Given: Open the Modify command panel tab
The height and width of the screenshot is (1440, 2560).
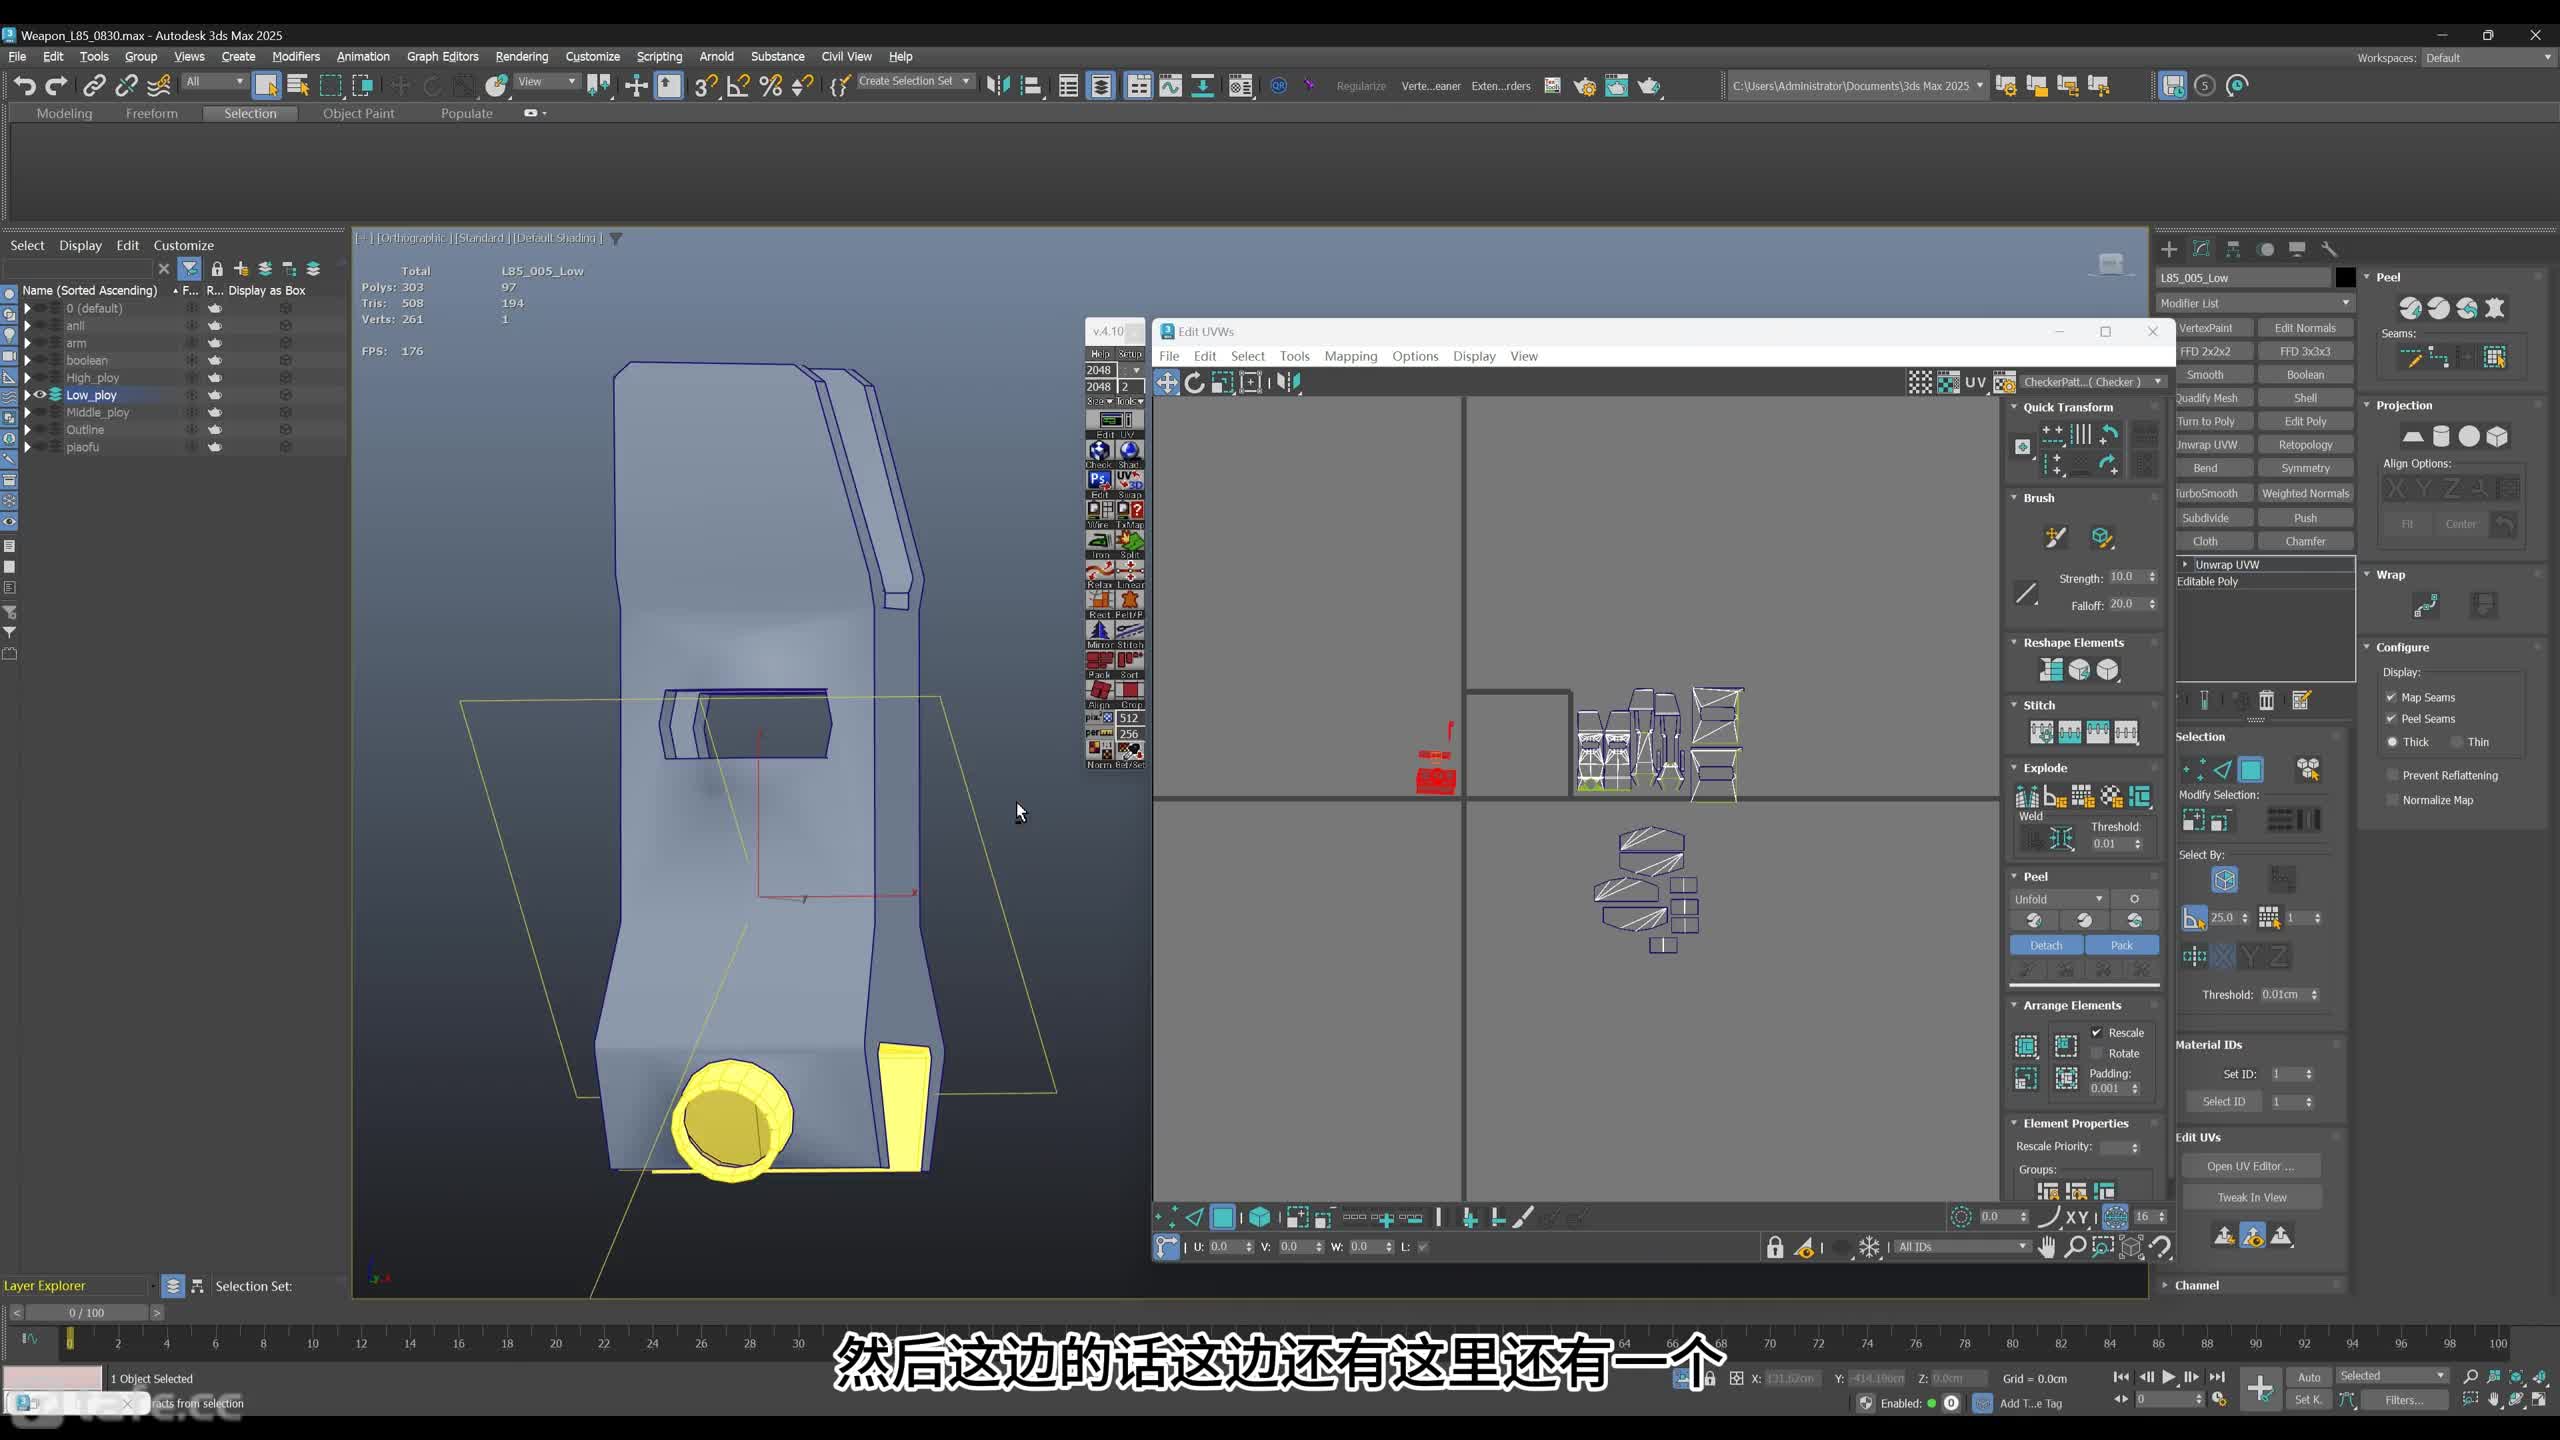Looking at the screenshot, I should [x=2201, y=249].
